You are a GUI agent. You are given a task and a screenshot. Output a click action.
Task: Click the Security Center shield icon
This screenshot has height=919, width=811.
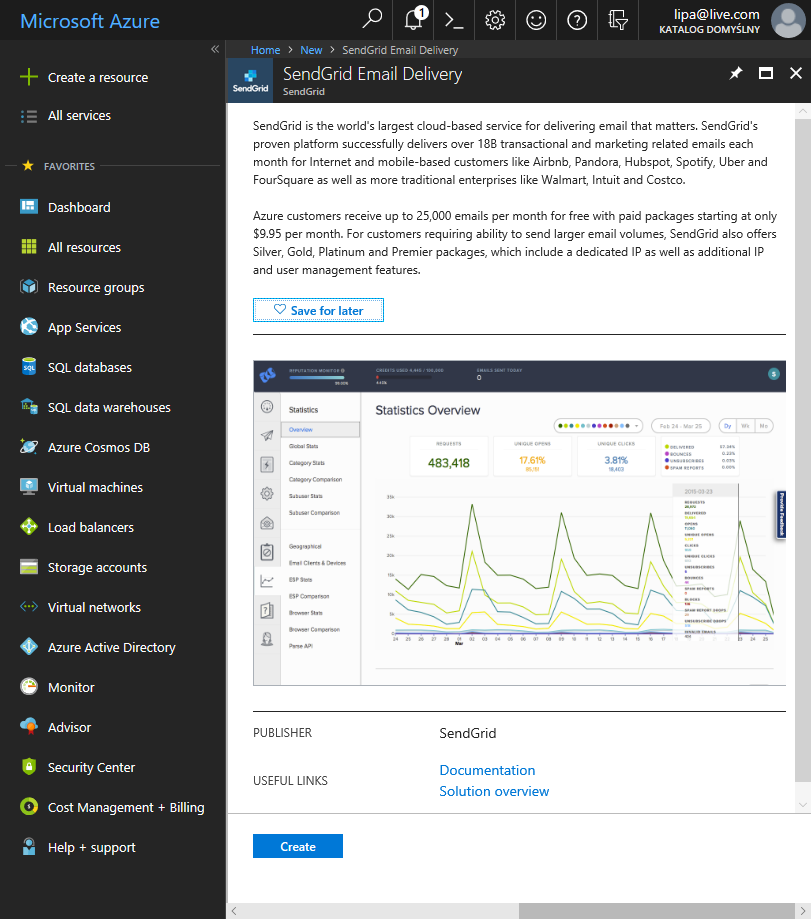pos(29,767)
